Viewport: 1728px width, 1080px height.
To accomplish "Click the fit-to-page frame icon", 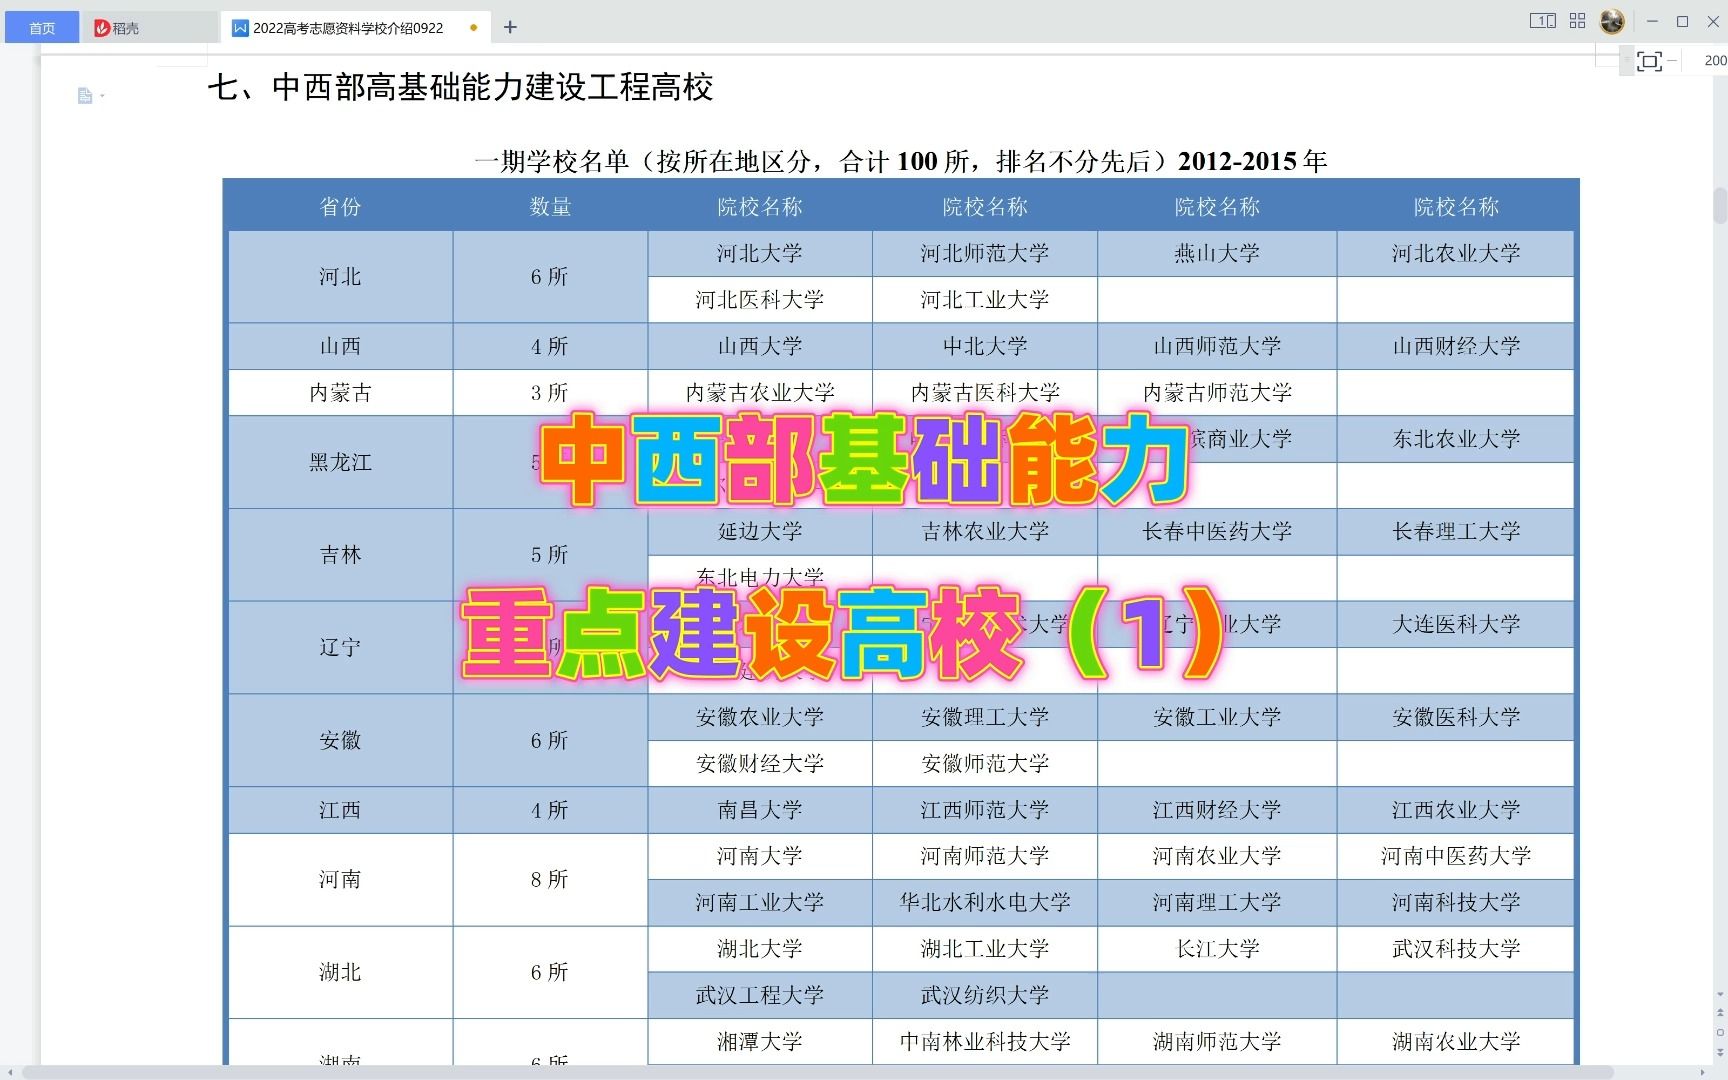I will pos(1649,61).
